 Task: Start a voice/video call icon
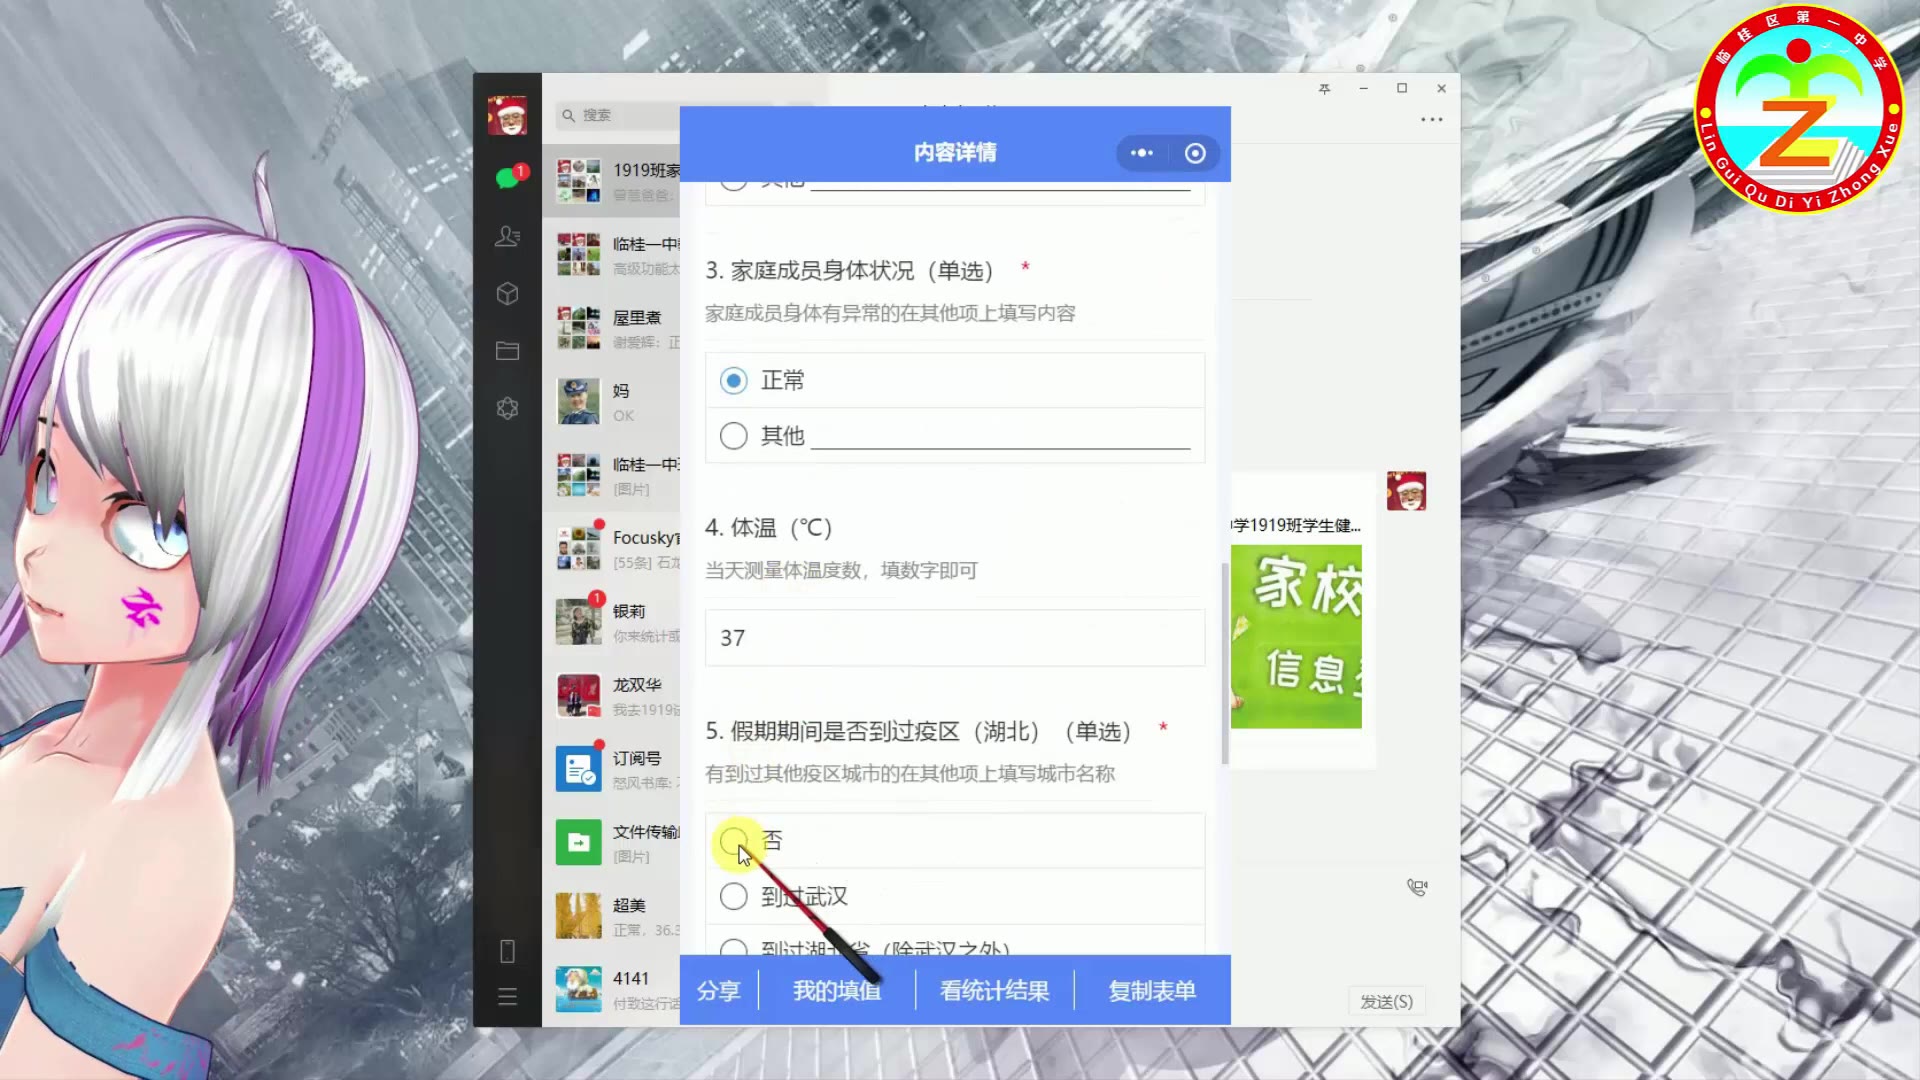coord(1417,887)
